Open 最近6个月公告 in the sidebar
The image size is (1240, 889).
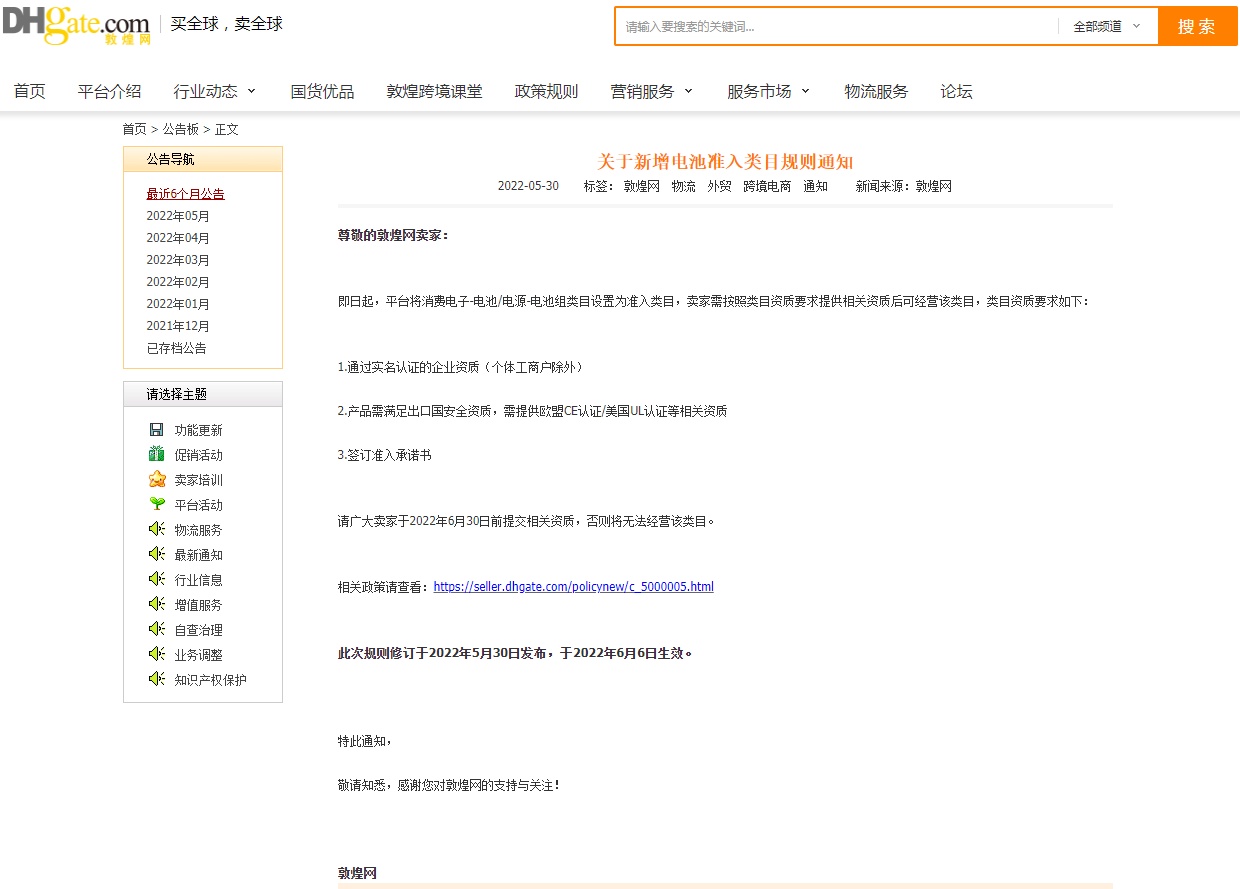pyautogui.click(x=186, y=194)
